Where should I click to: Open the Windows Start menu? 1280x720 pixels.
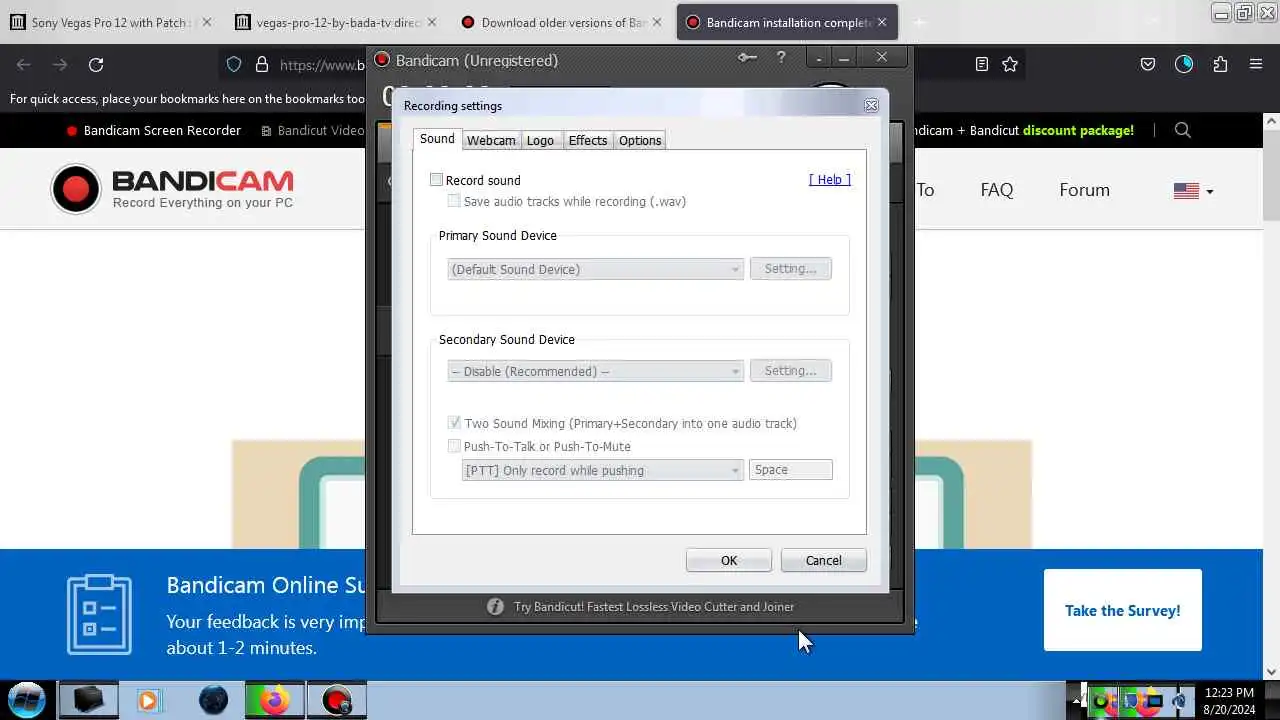pyautogui.click(x=27, y=700)
